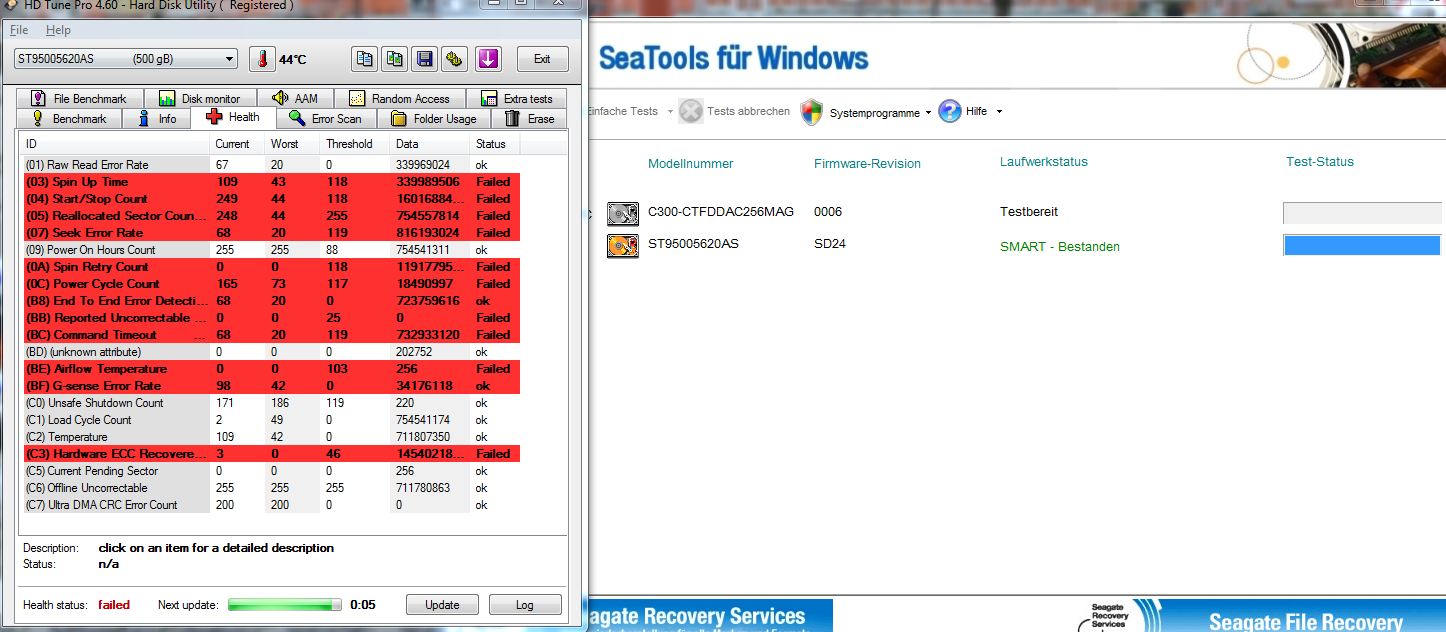Click the save floppy disk icon
This screenshot has height=632, width=1446.
(425, 59)
